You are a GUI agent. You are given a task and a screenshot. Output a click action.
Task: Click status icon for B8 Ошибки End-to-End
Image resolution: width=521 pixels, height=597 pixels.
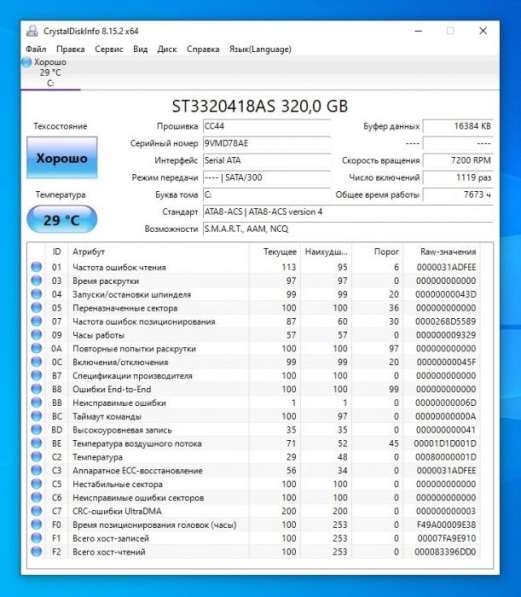(x=36, y=389)
